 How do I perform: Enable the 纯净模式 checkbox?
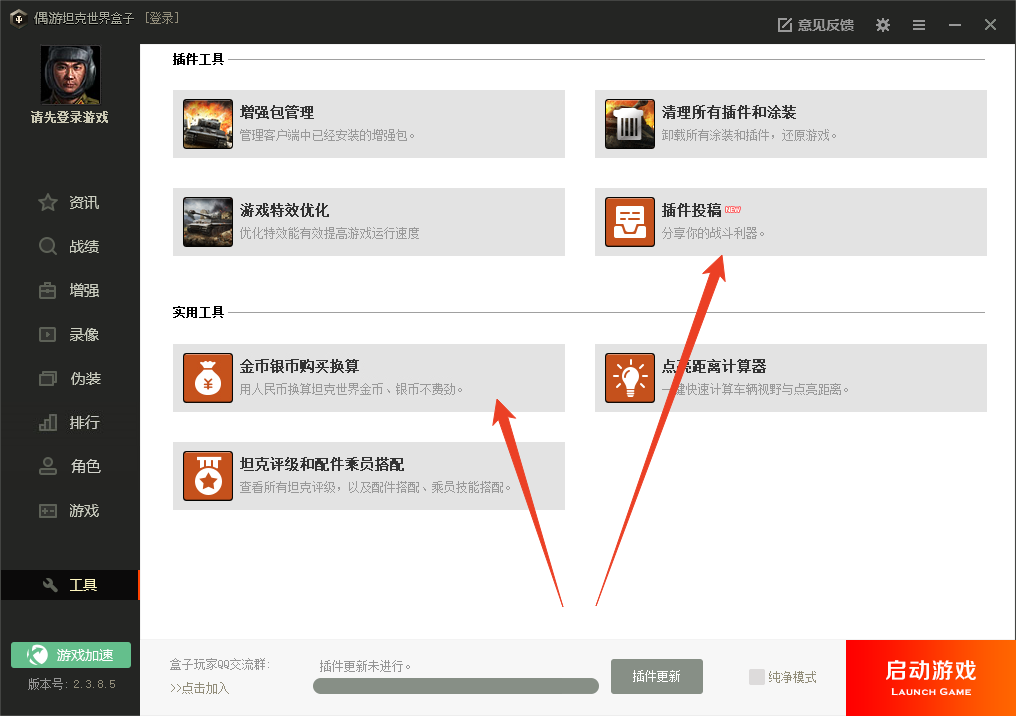pyautogui.click(x=757, y=677)
